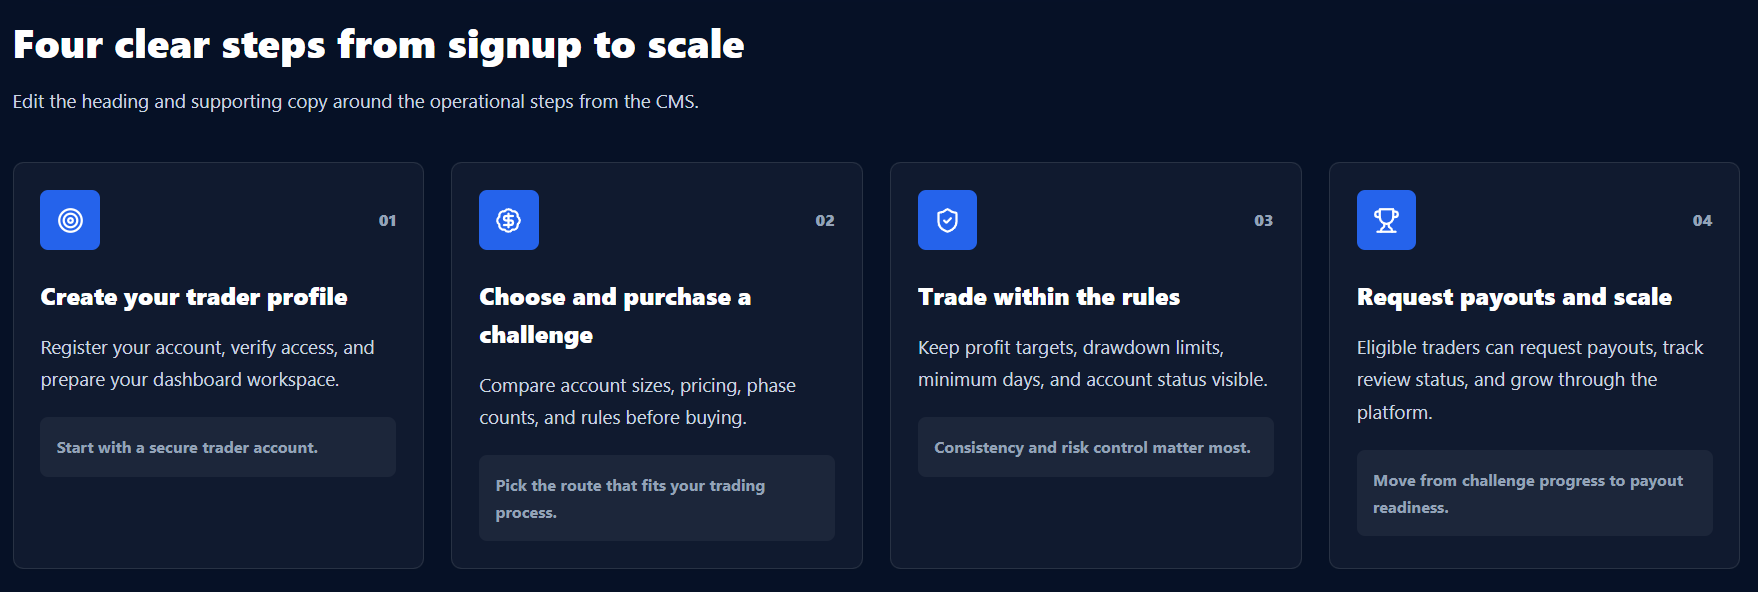Select step number 03 label
Image resolution: width=1758 pixels, height=592 pixels.
click(1264, 221)
